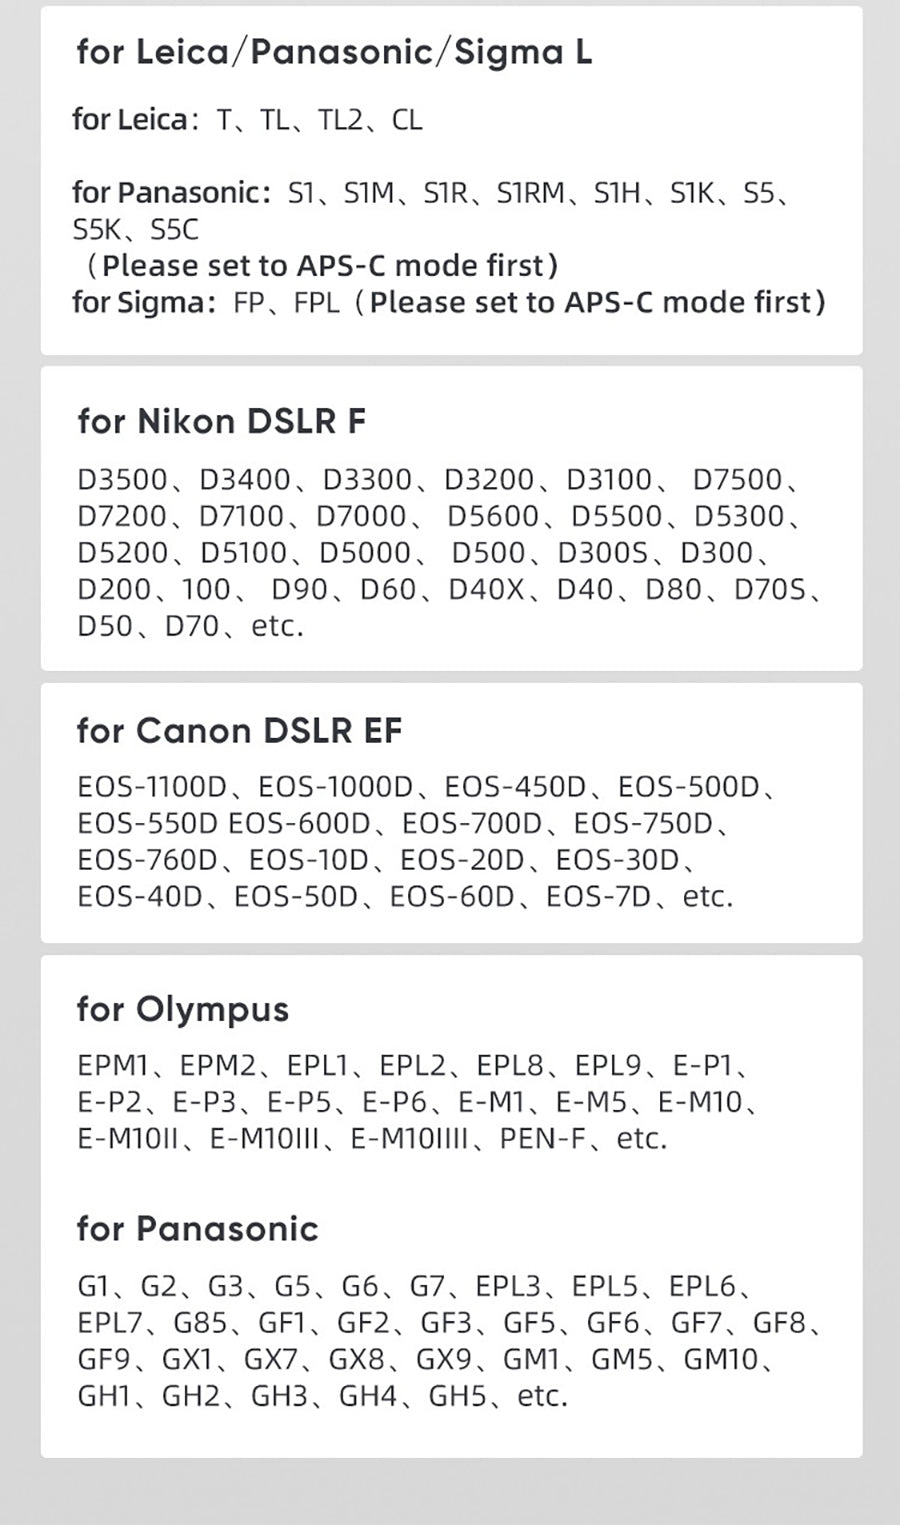Click the "for Leica/Panasonic/Sigma L" heading
This screenshot has height=1525, width=900.
334,52
